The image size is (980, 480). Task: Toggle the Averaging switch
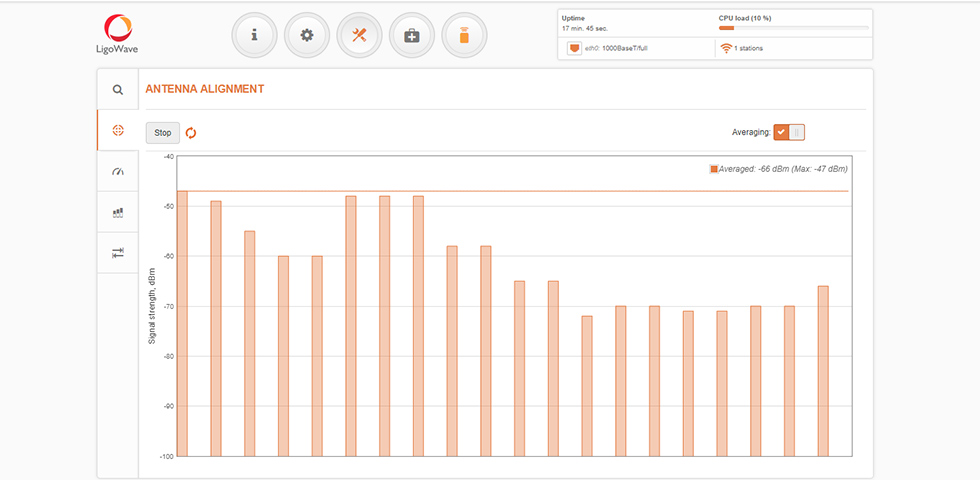pos(789,132)
